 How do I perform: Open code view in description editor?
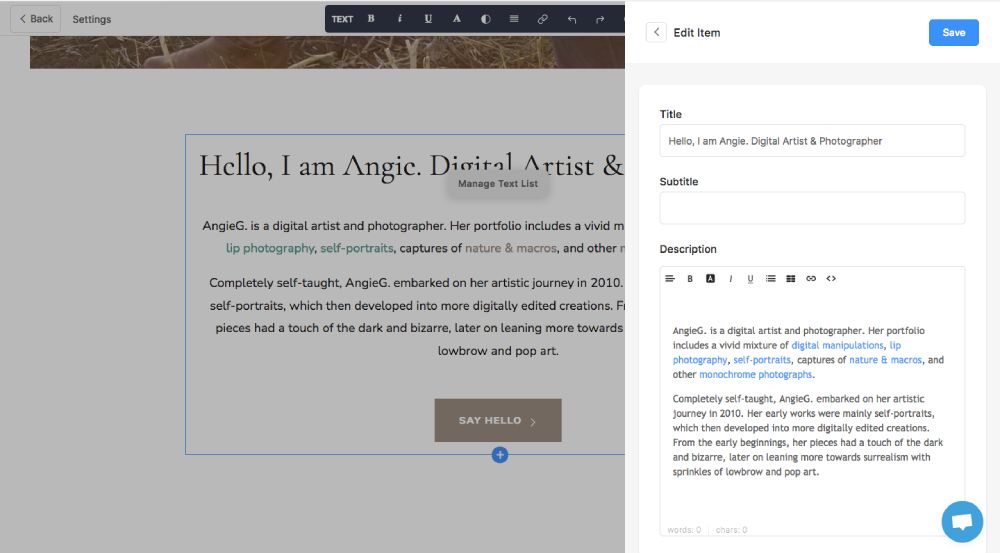(x=831, y=279)
